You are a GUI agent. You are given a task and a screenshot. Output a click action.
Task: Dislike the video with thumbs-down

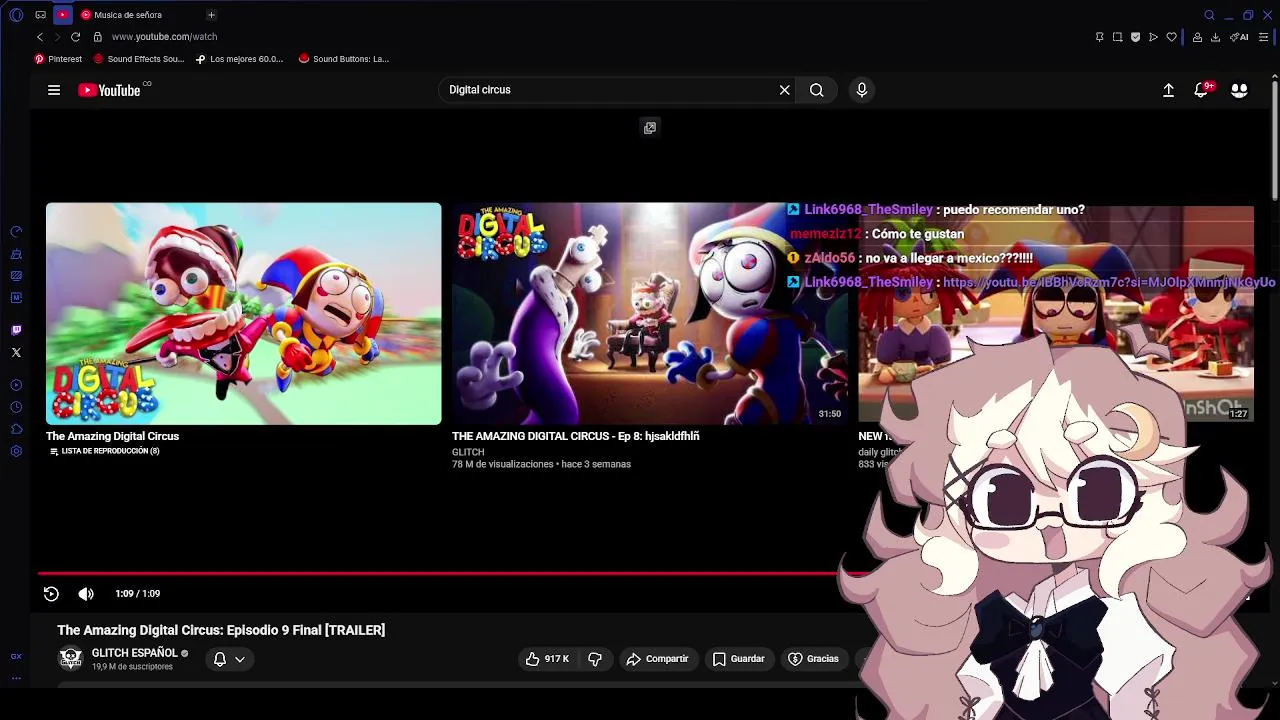tap(595, 659)
